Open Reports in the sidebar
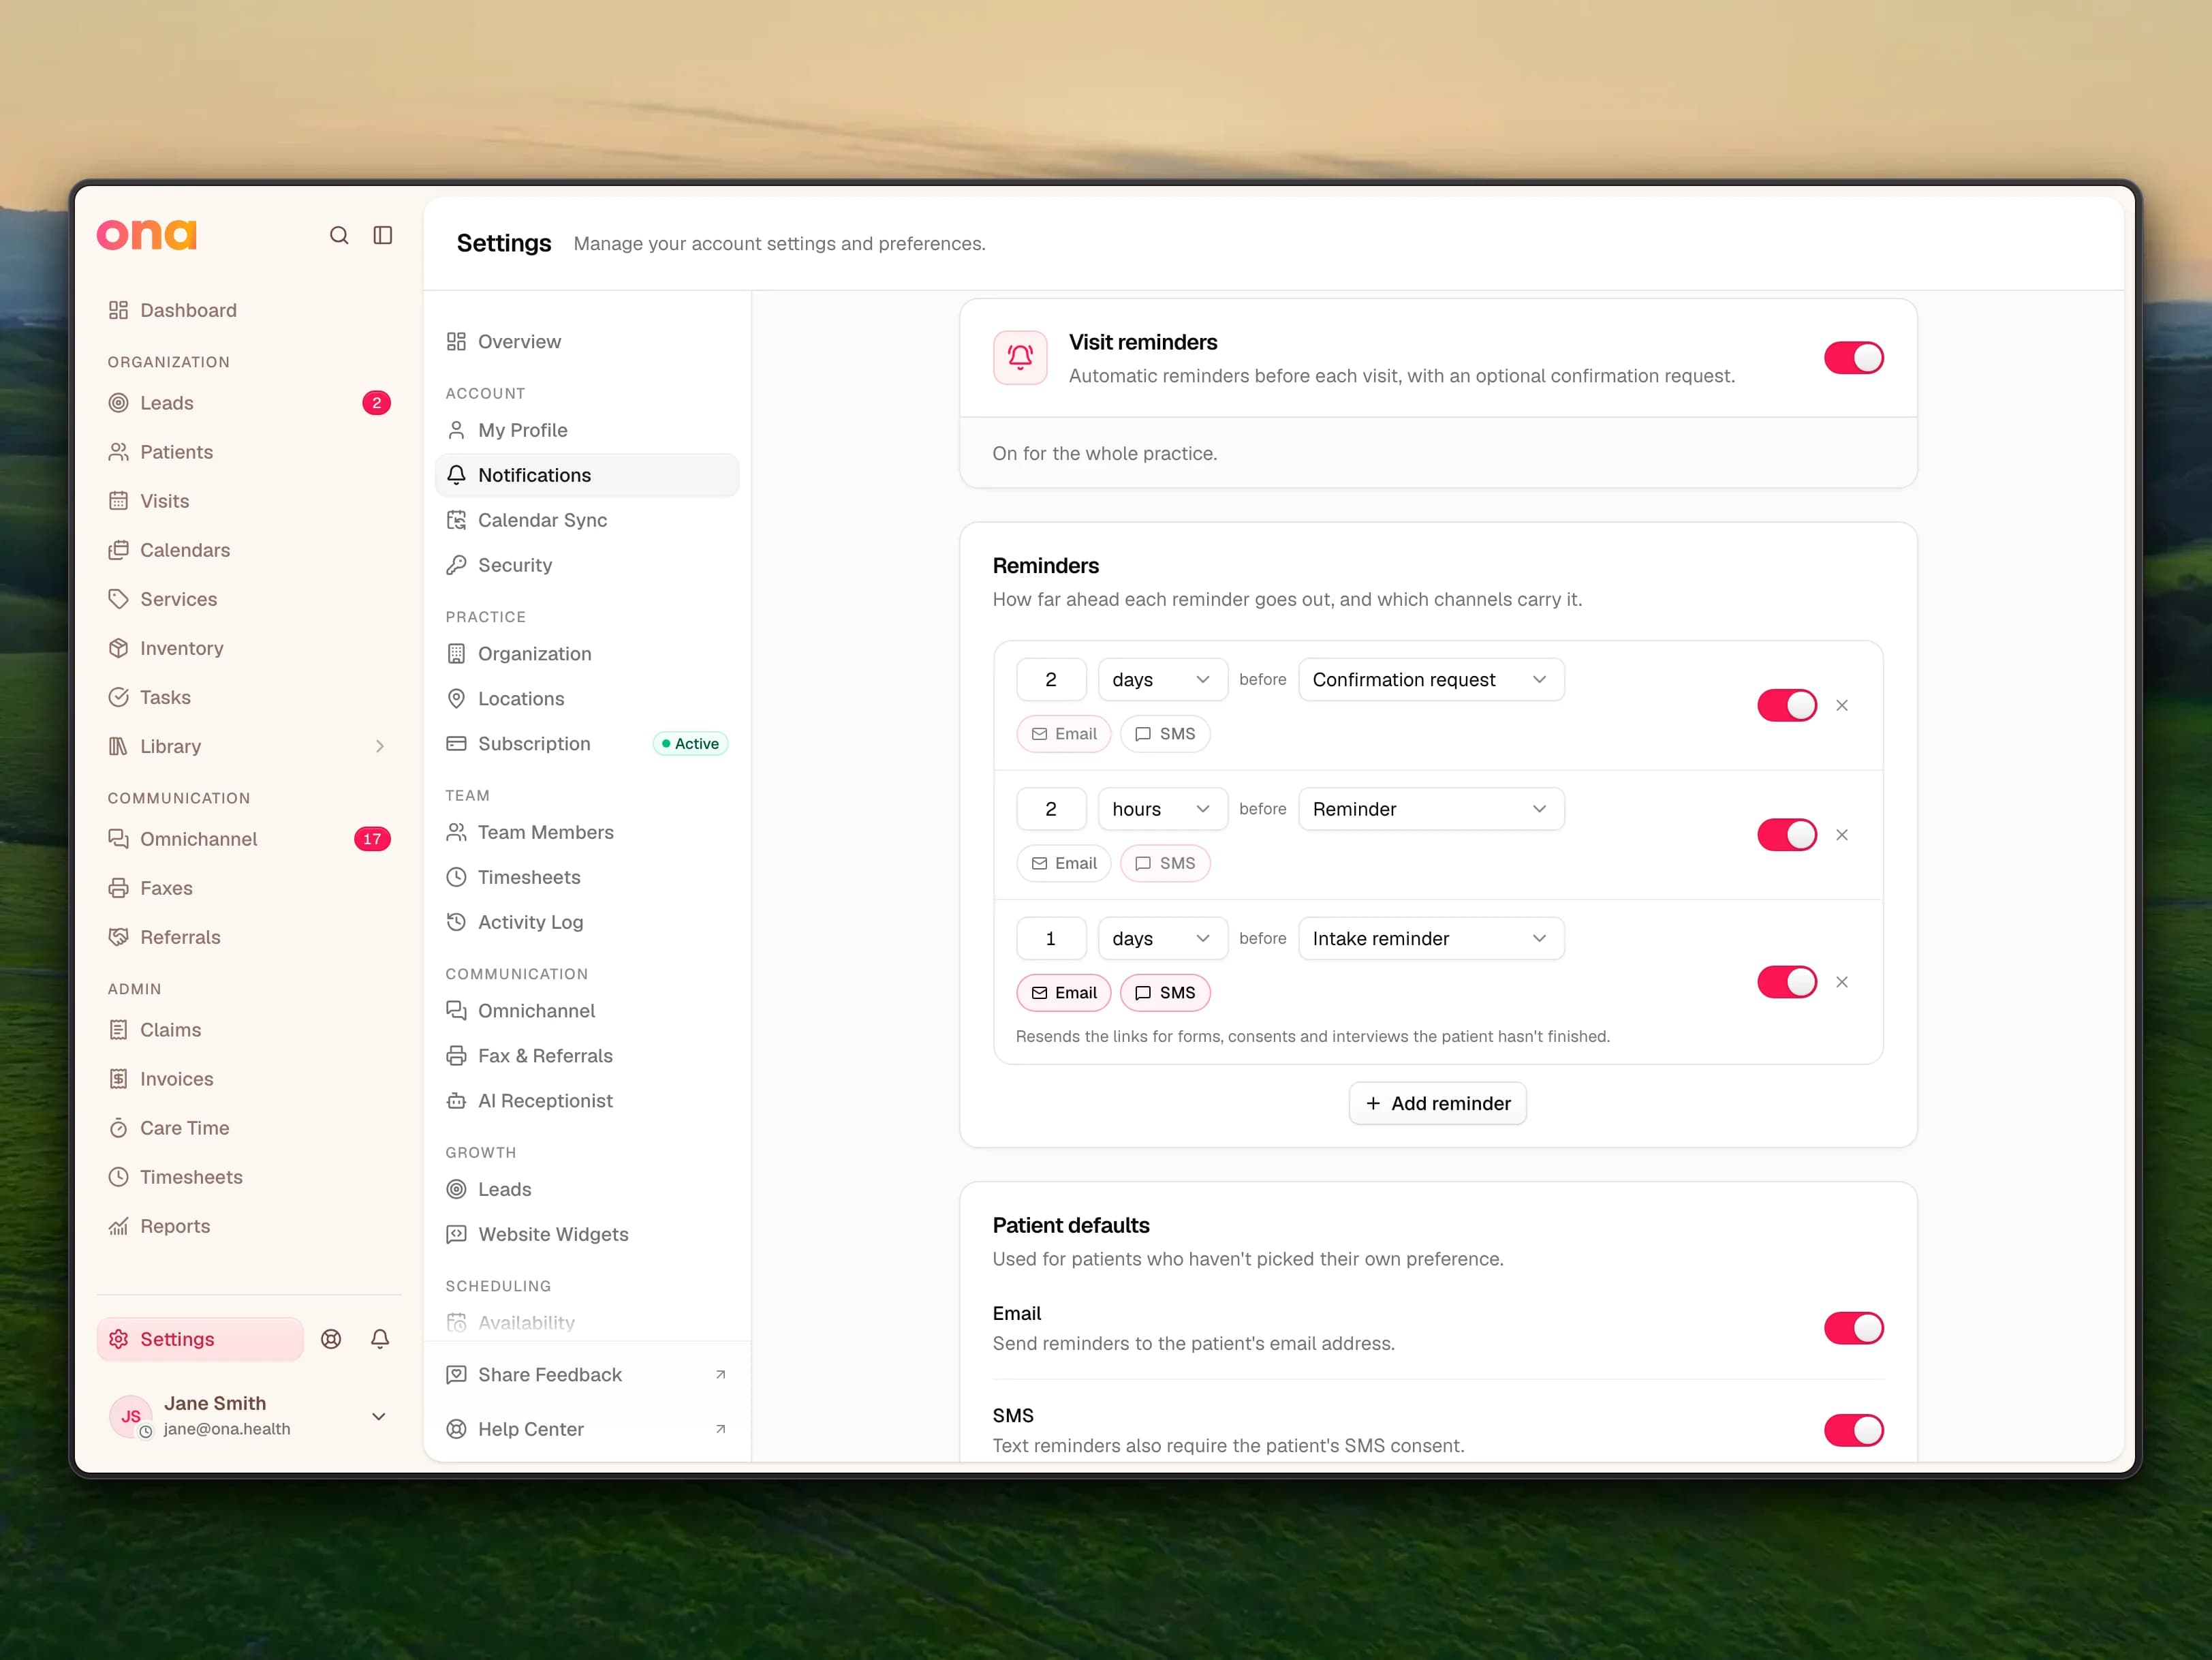Screen dimensions: 2212x1660 tap(249, 1226)
